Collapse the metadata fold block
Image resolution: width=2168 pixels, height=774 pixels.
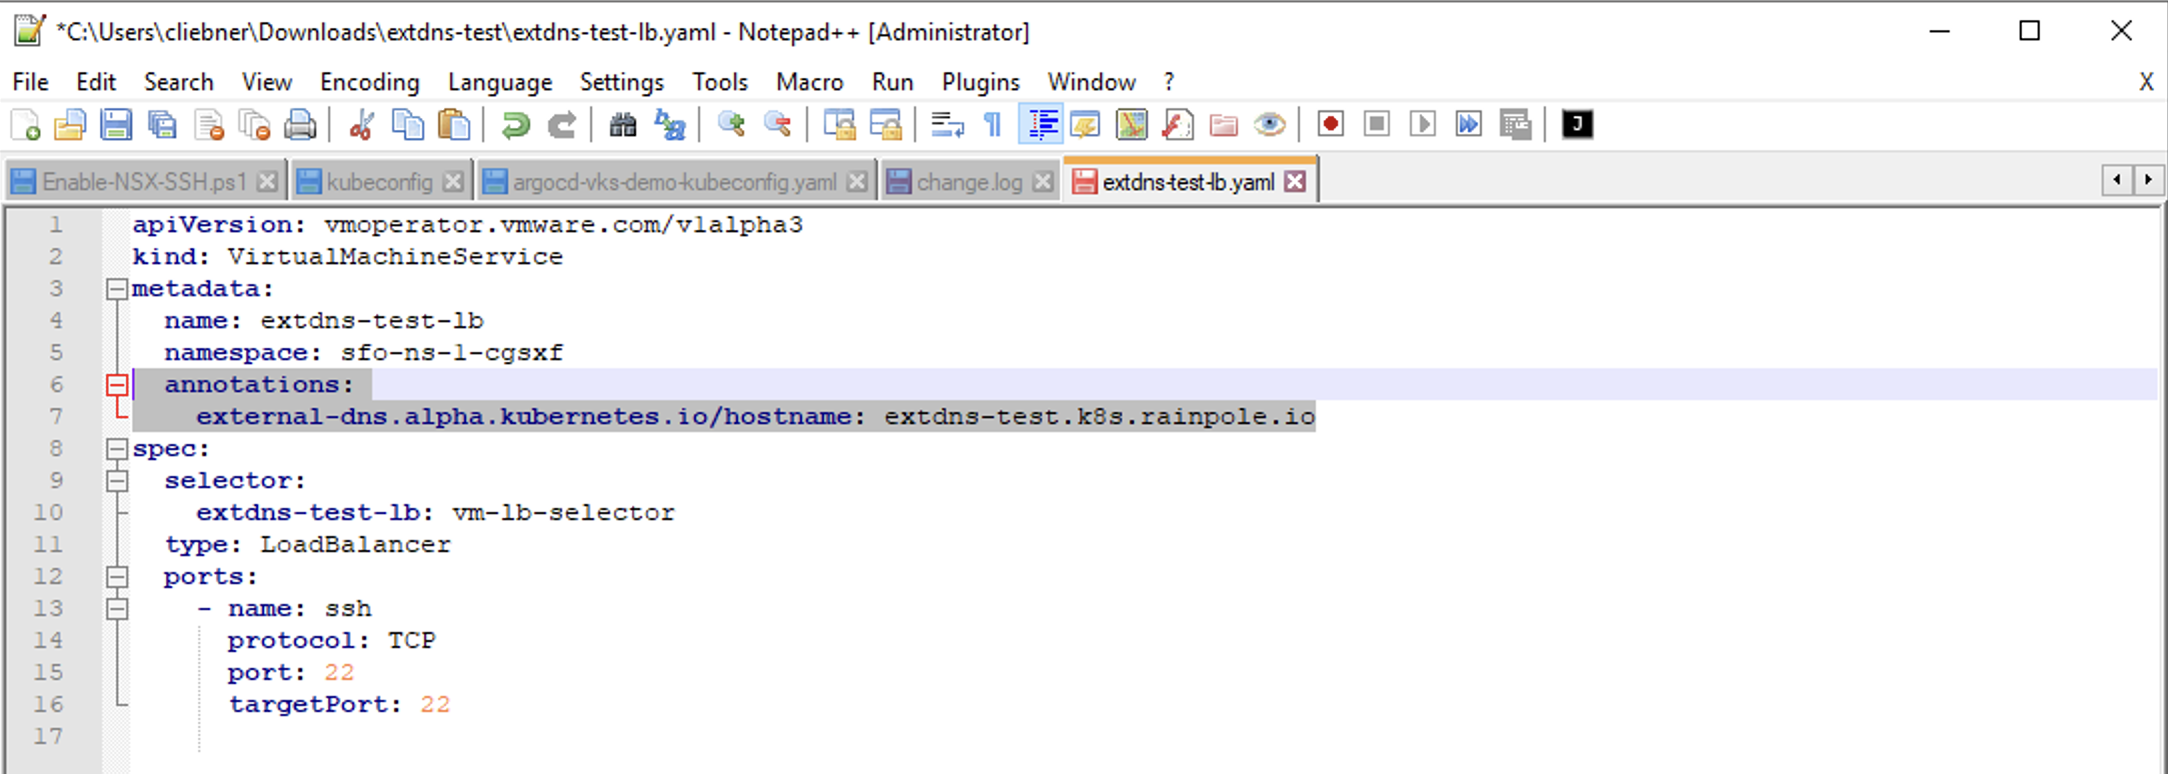pos(117,289)
